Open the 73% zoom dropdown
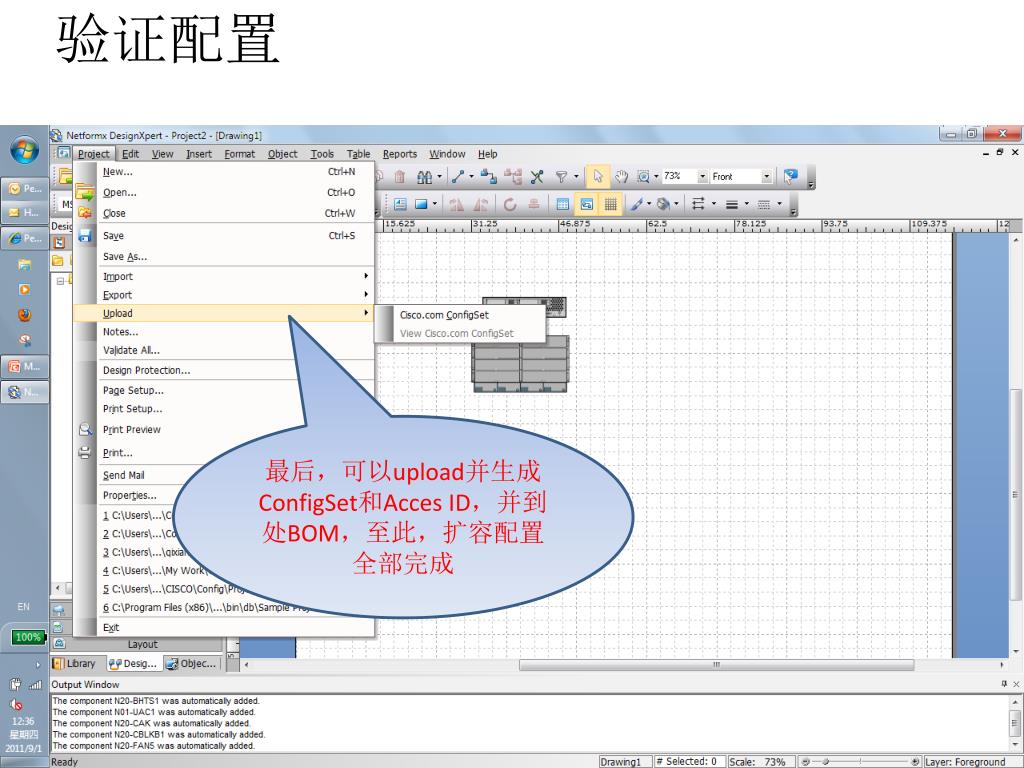 [703, 176]
